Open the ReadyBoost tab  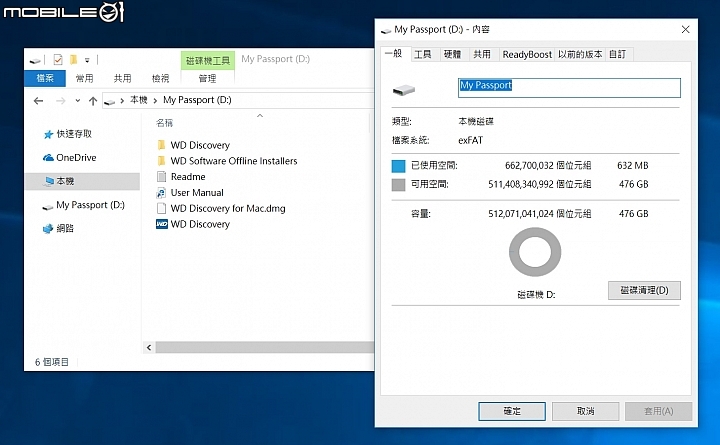pos(527,55)
